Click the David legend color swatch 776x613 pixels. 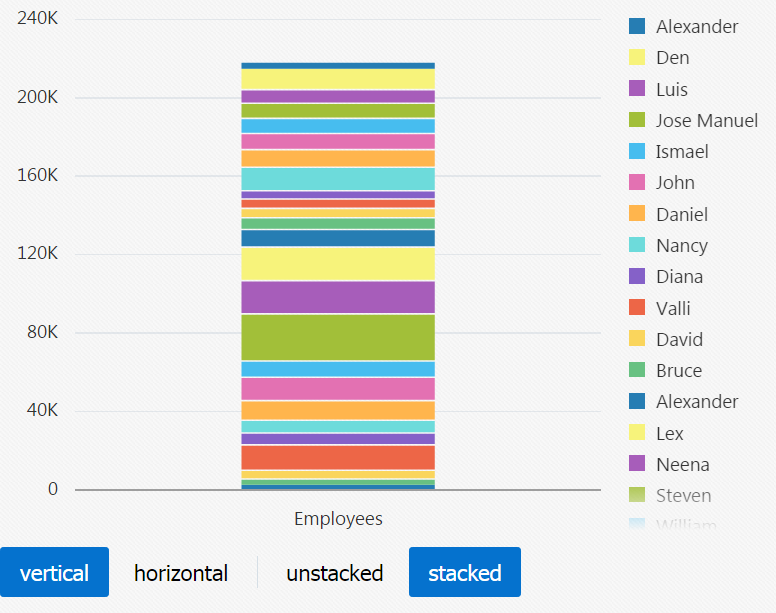click(637, 339)
